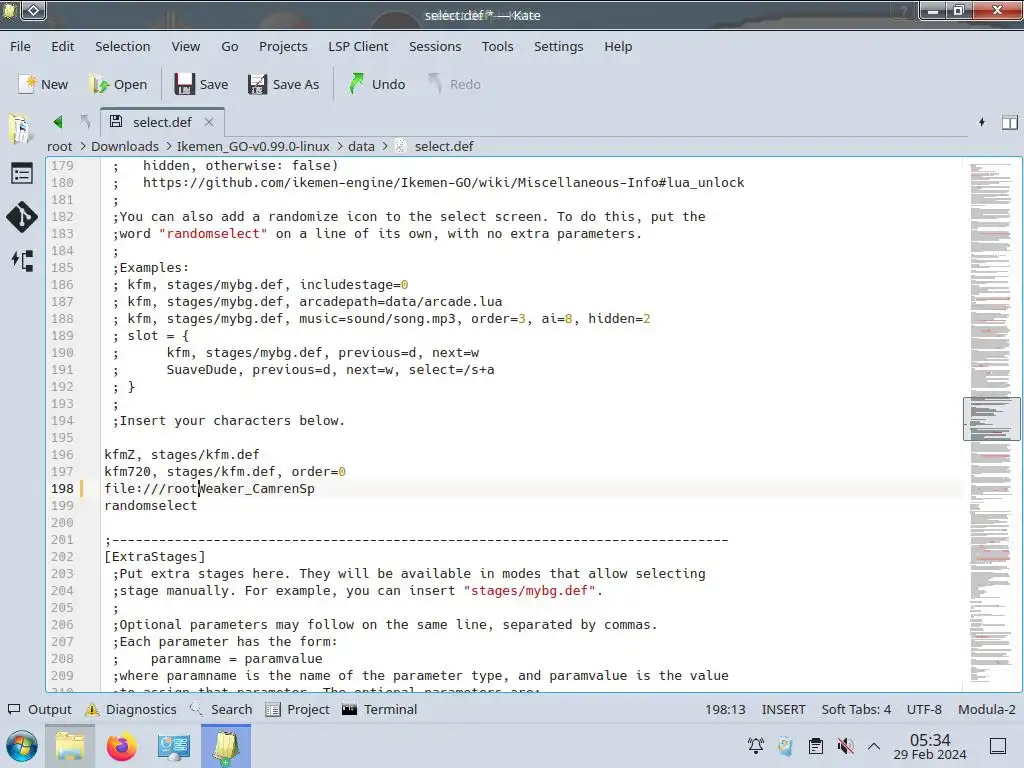This screenshot has height=768, width=1024.
Task: Go forward with grey arrow in tab bar
Action: pos(85,122)
